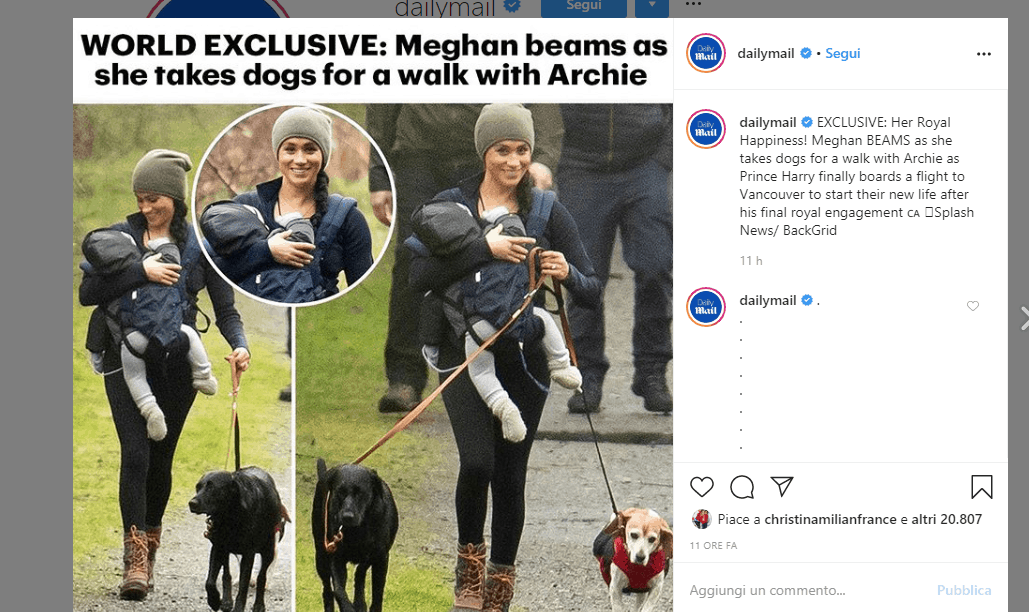Like dailymail's dotted comment with small heart

click(x=973, y=306)
